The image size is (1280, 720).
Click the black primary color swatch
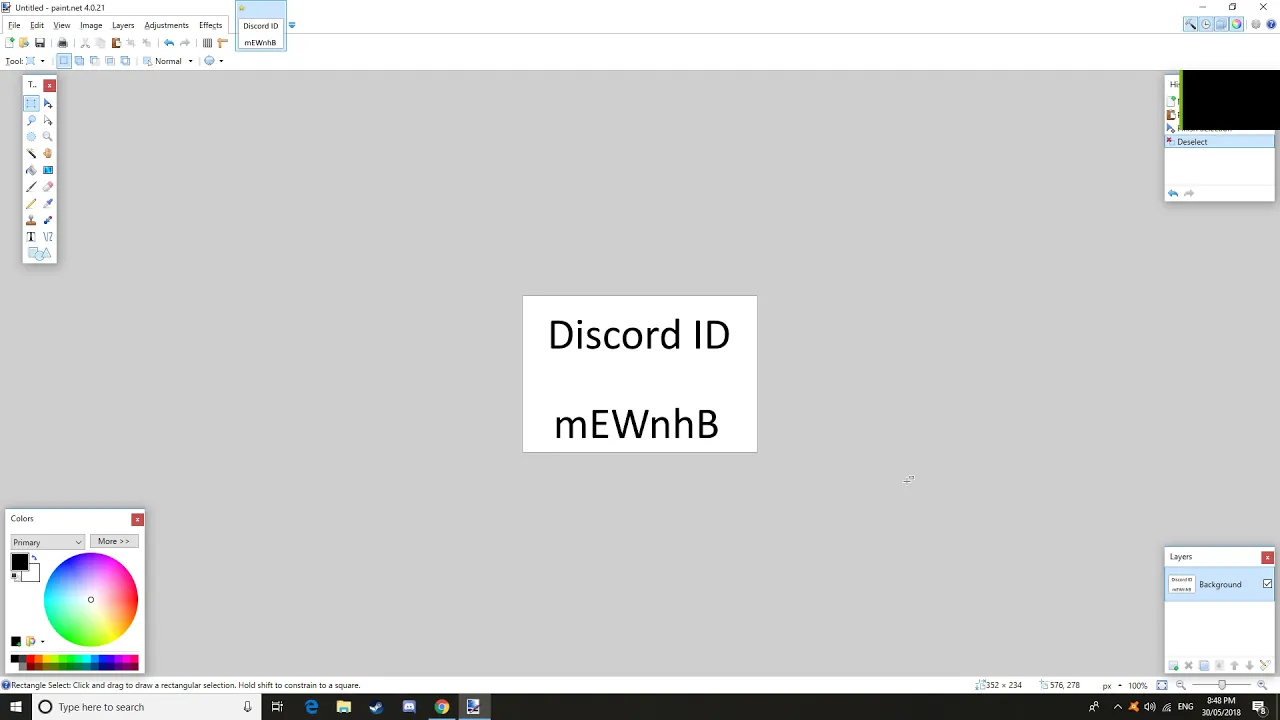(x=19, y=563)
